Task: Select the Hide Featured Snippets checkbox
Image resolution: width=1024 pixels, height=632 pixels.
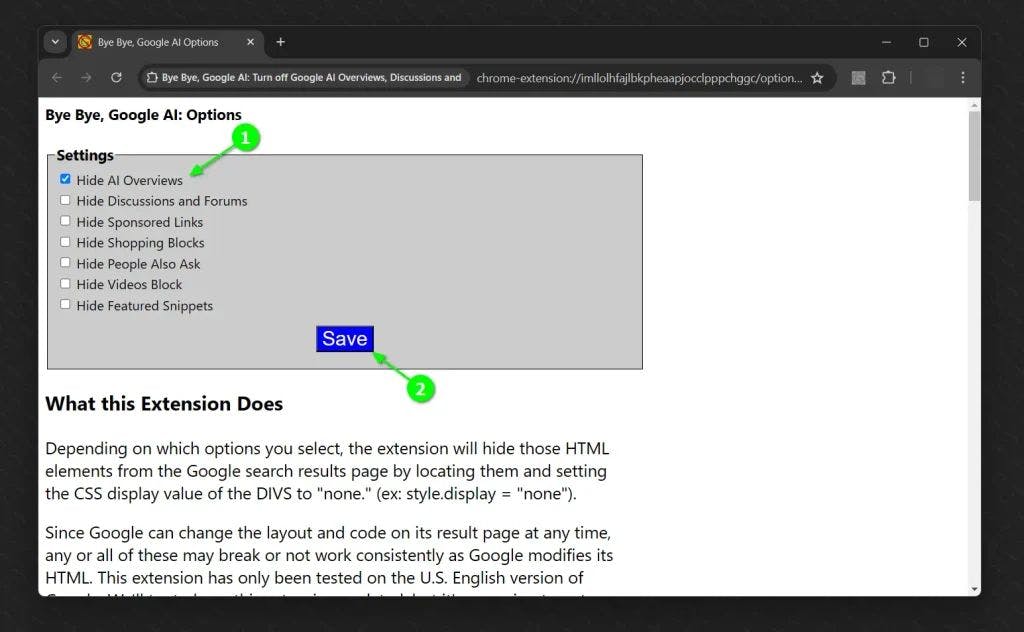Action: [65, 305]
